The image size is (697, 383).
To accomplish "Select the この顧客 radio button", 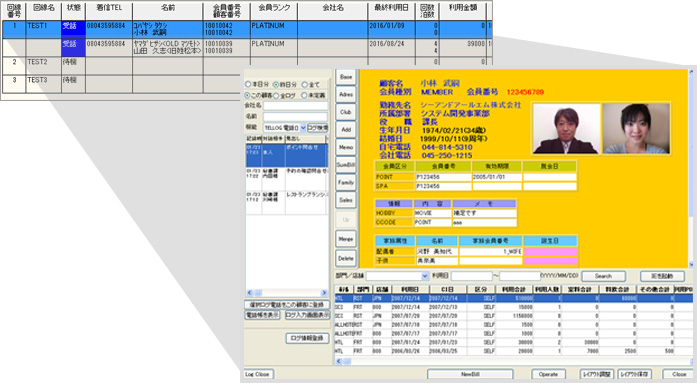I will [248, 95].
